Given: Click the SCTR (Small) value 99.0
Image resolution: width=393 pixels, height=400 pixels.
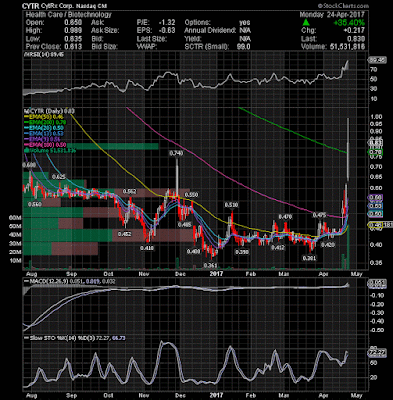Looking at the screenshot, I should tap(243, 47).
